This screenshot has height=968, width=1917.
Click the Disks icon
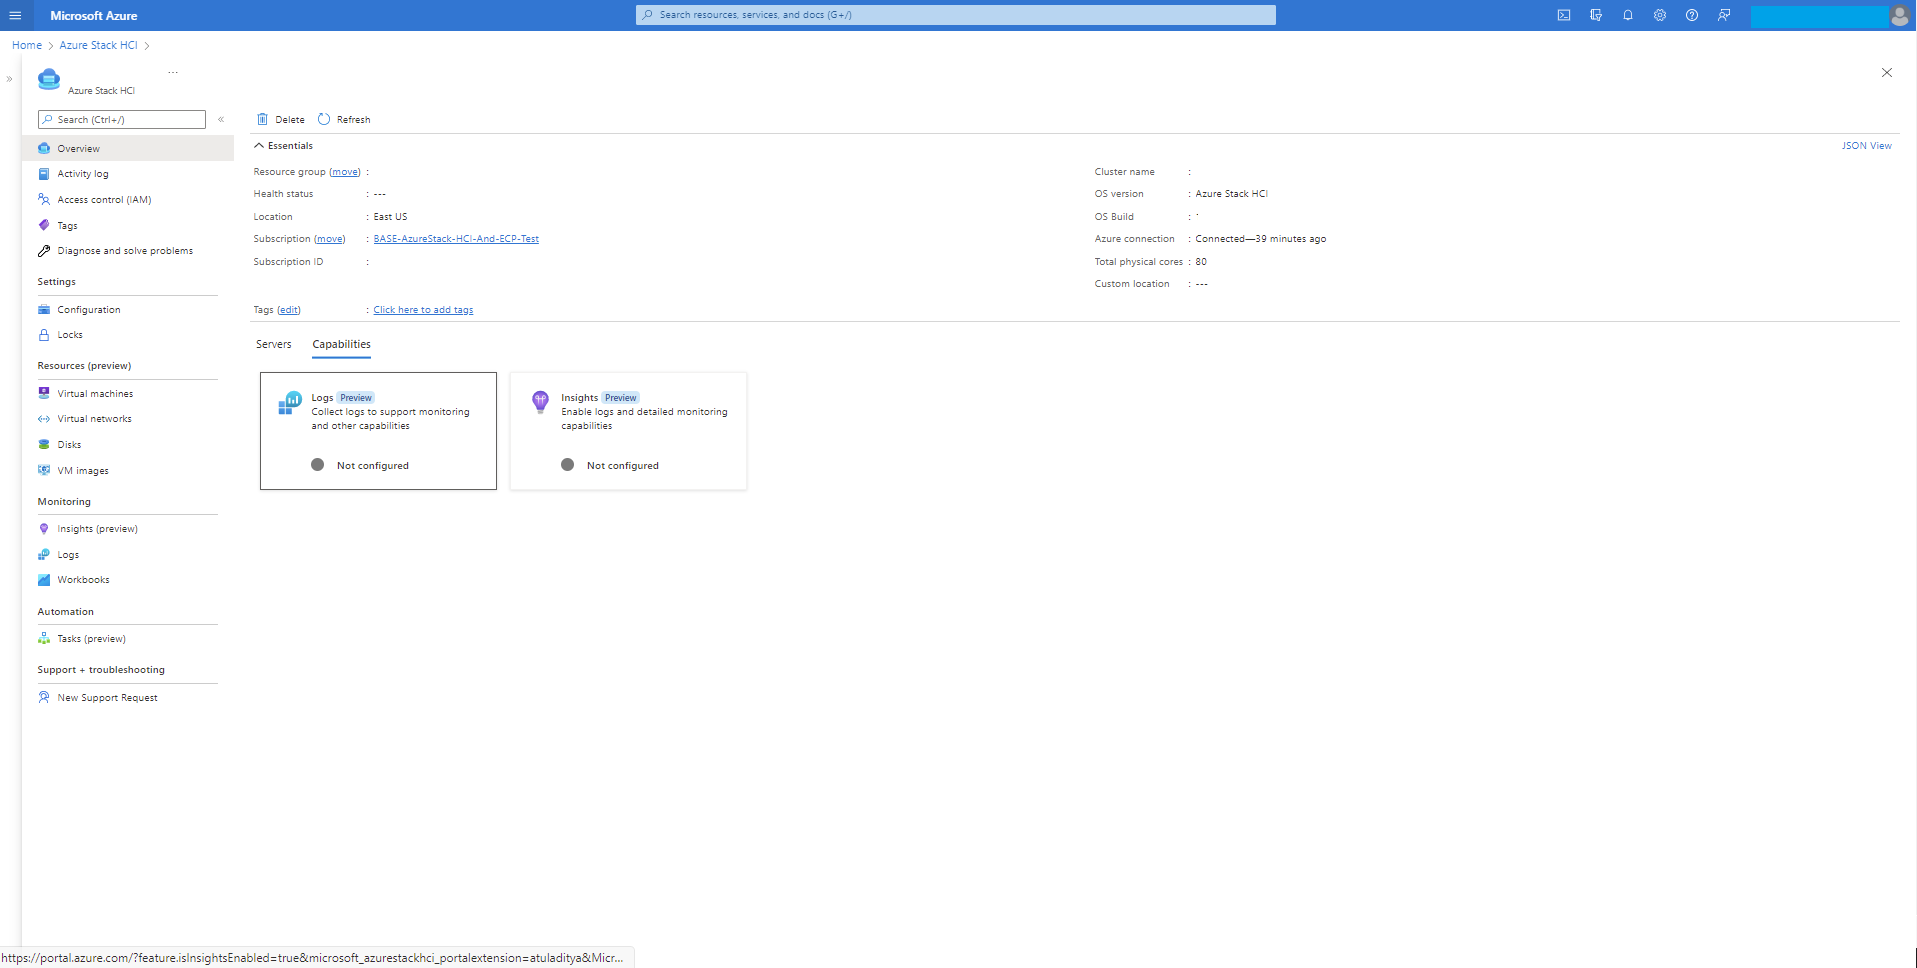(x=44, y=444)
